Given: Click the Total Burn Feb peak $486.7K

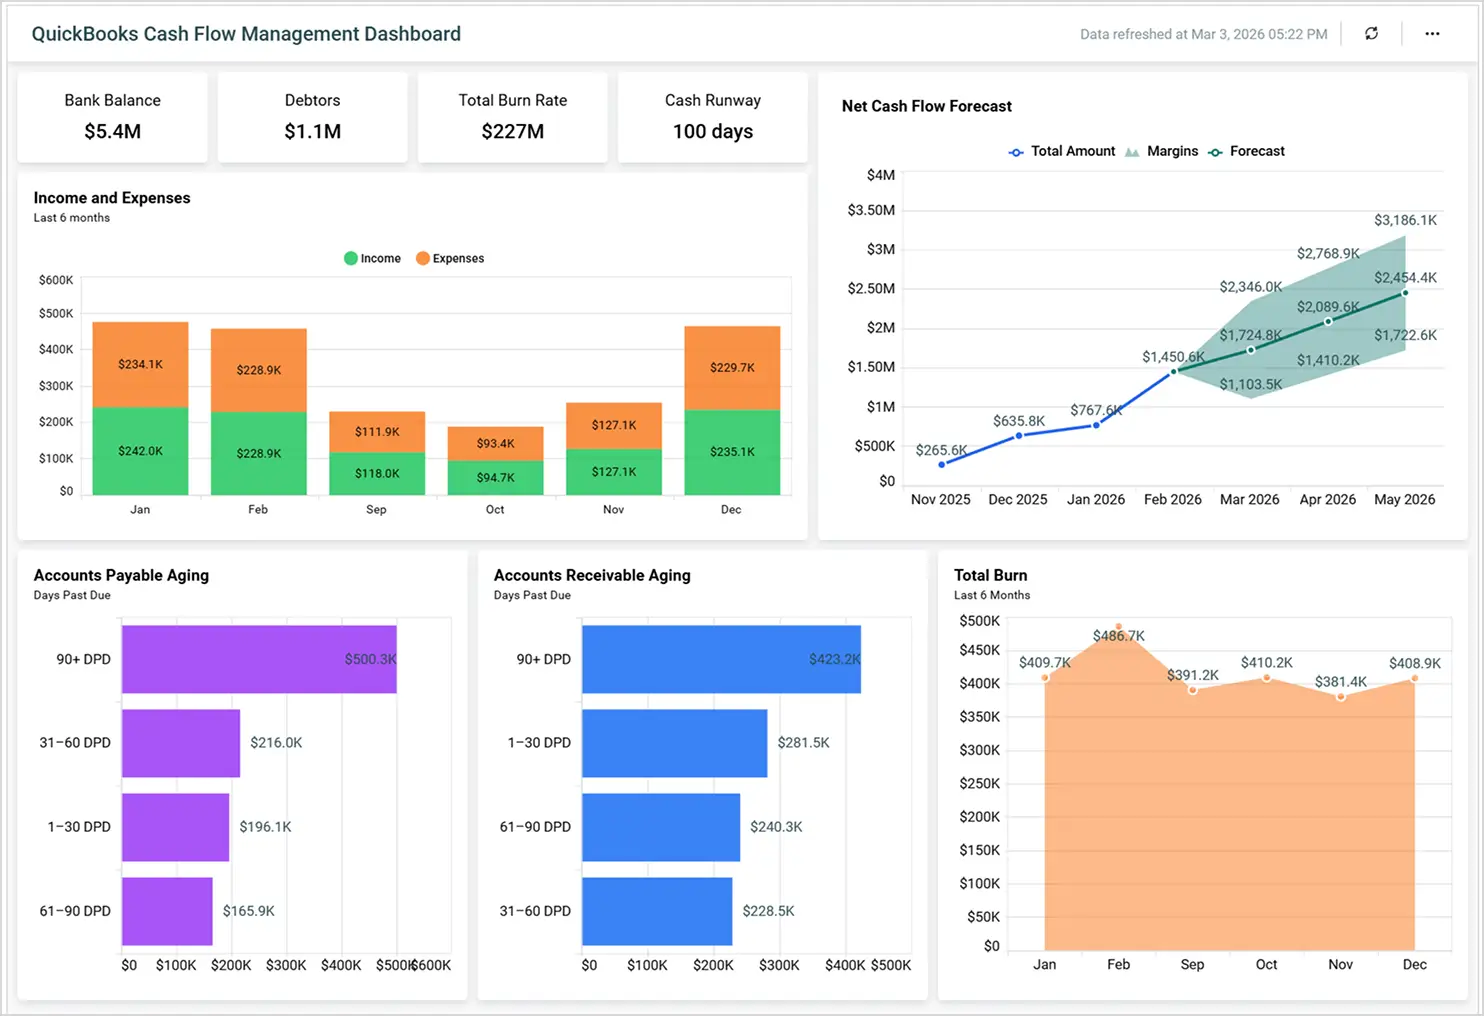Looking at the screenshot, I should 1119,627.
